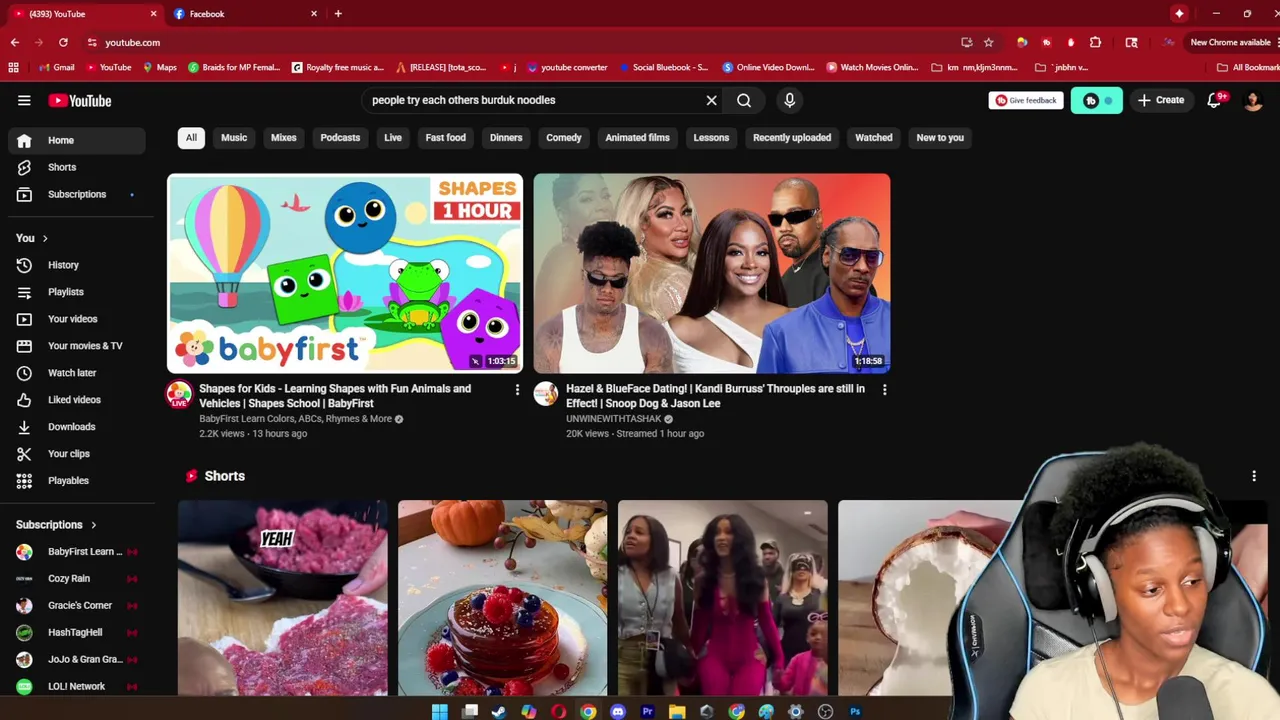Open options menu for Shapes for Kids video
Screen dimensions: 1280x720
tap(517, 389)
